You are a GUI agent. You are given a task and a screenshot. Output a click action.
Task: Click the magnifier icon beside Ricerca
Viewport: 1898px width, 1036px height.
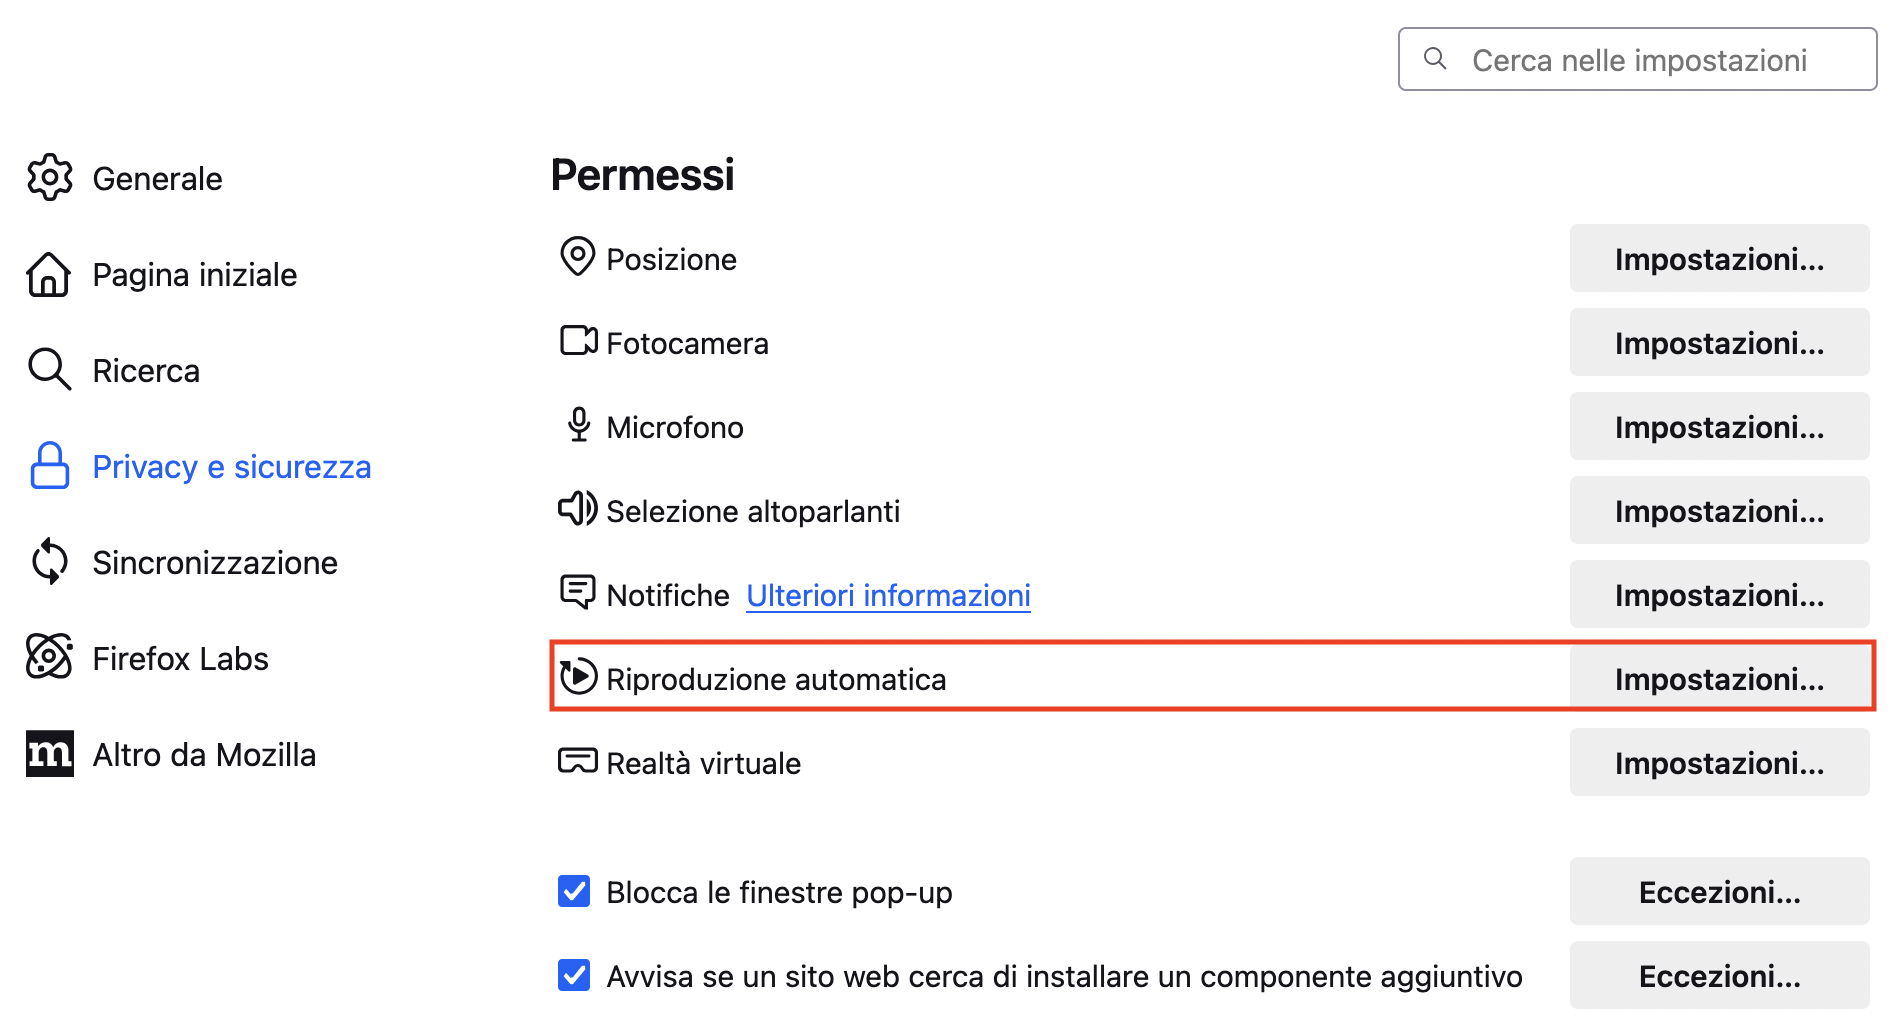(49, 370)
